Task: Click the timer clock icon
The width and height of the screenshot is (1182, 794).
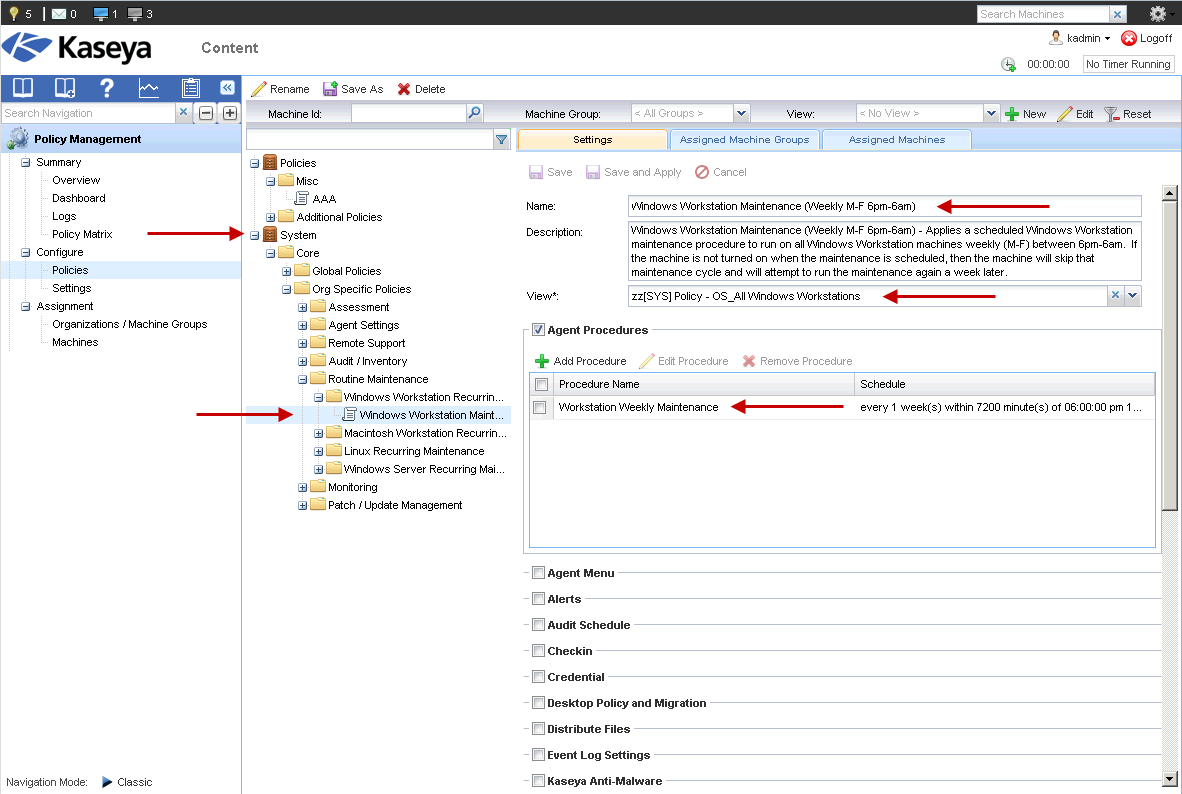Action: (x=1008, y=64)
